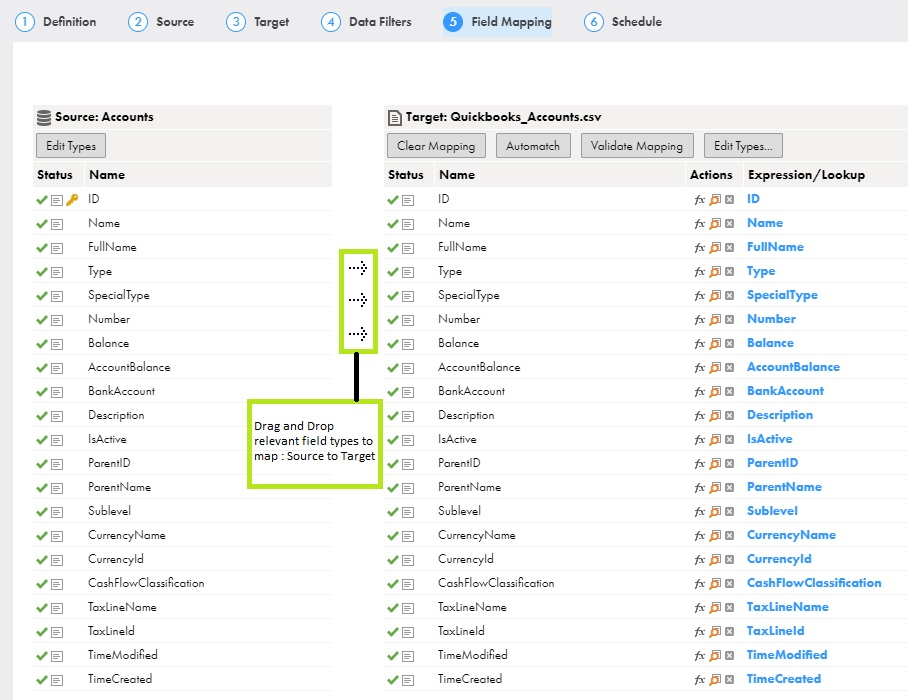Click the key icon on source ID
The image size is (908, 700).
coord(72,200)
